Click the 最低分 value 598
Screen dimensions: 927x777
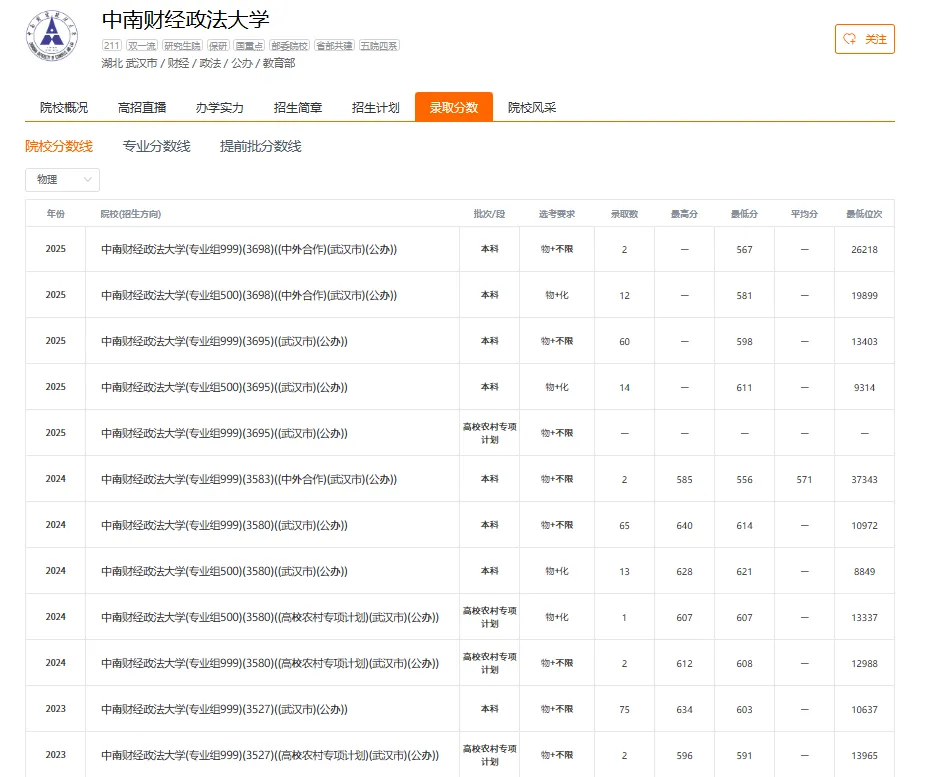point(744,342)
